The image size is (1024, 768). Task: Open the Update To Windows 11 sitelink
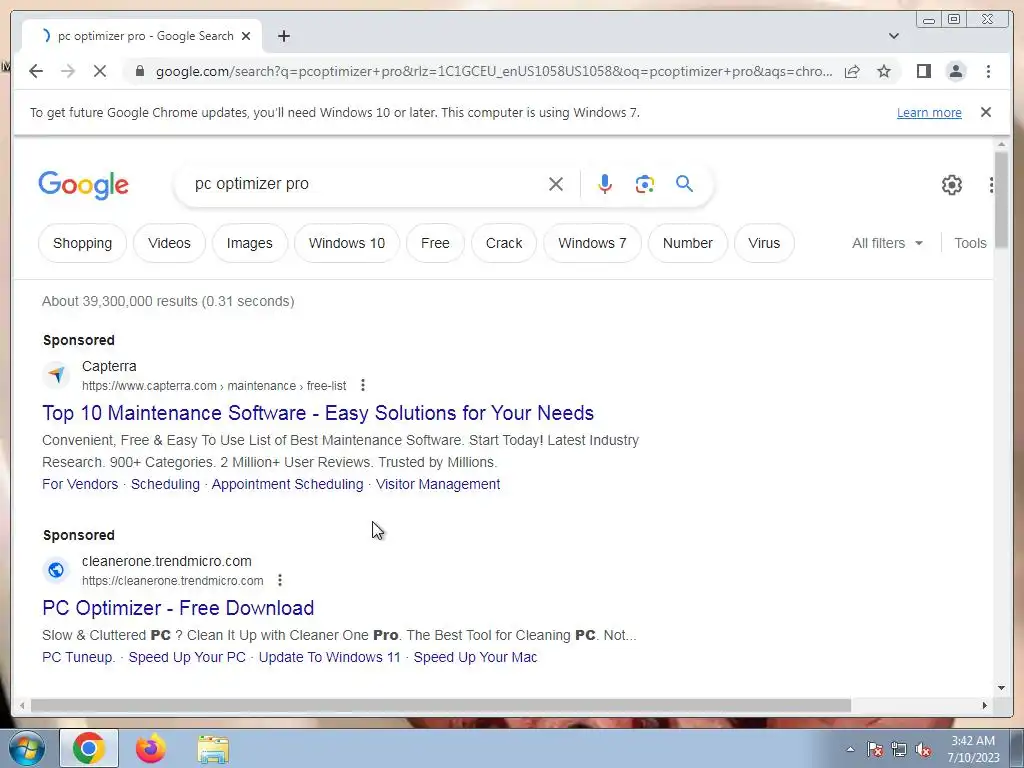[329, 657]
